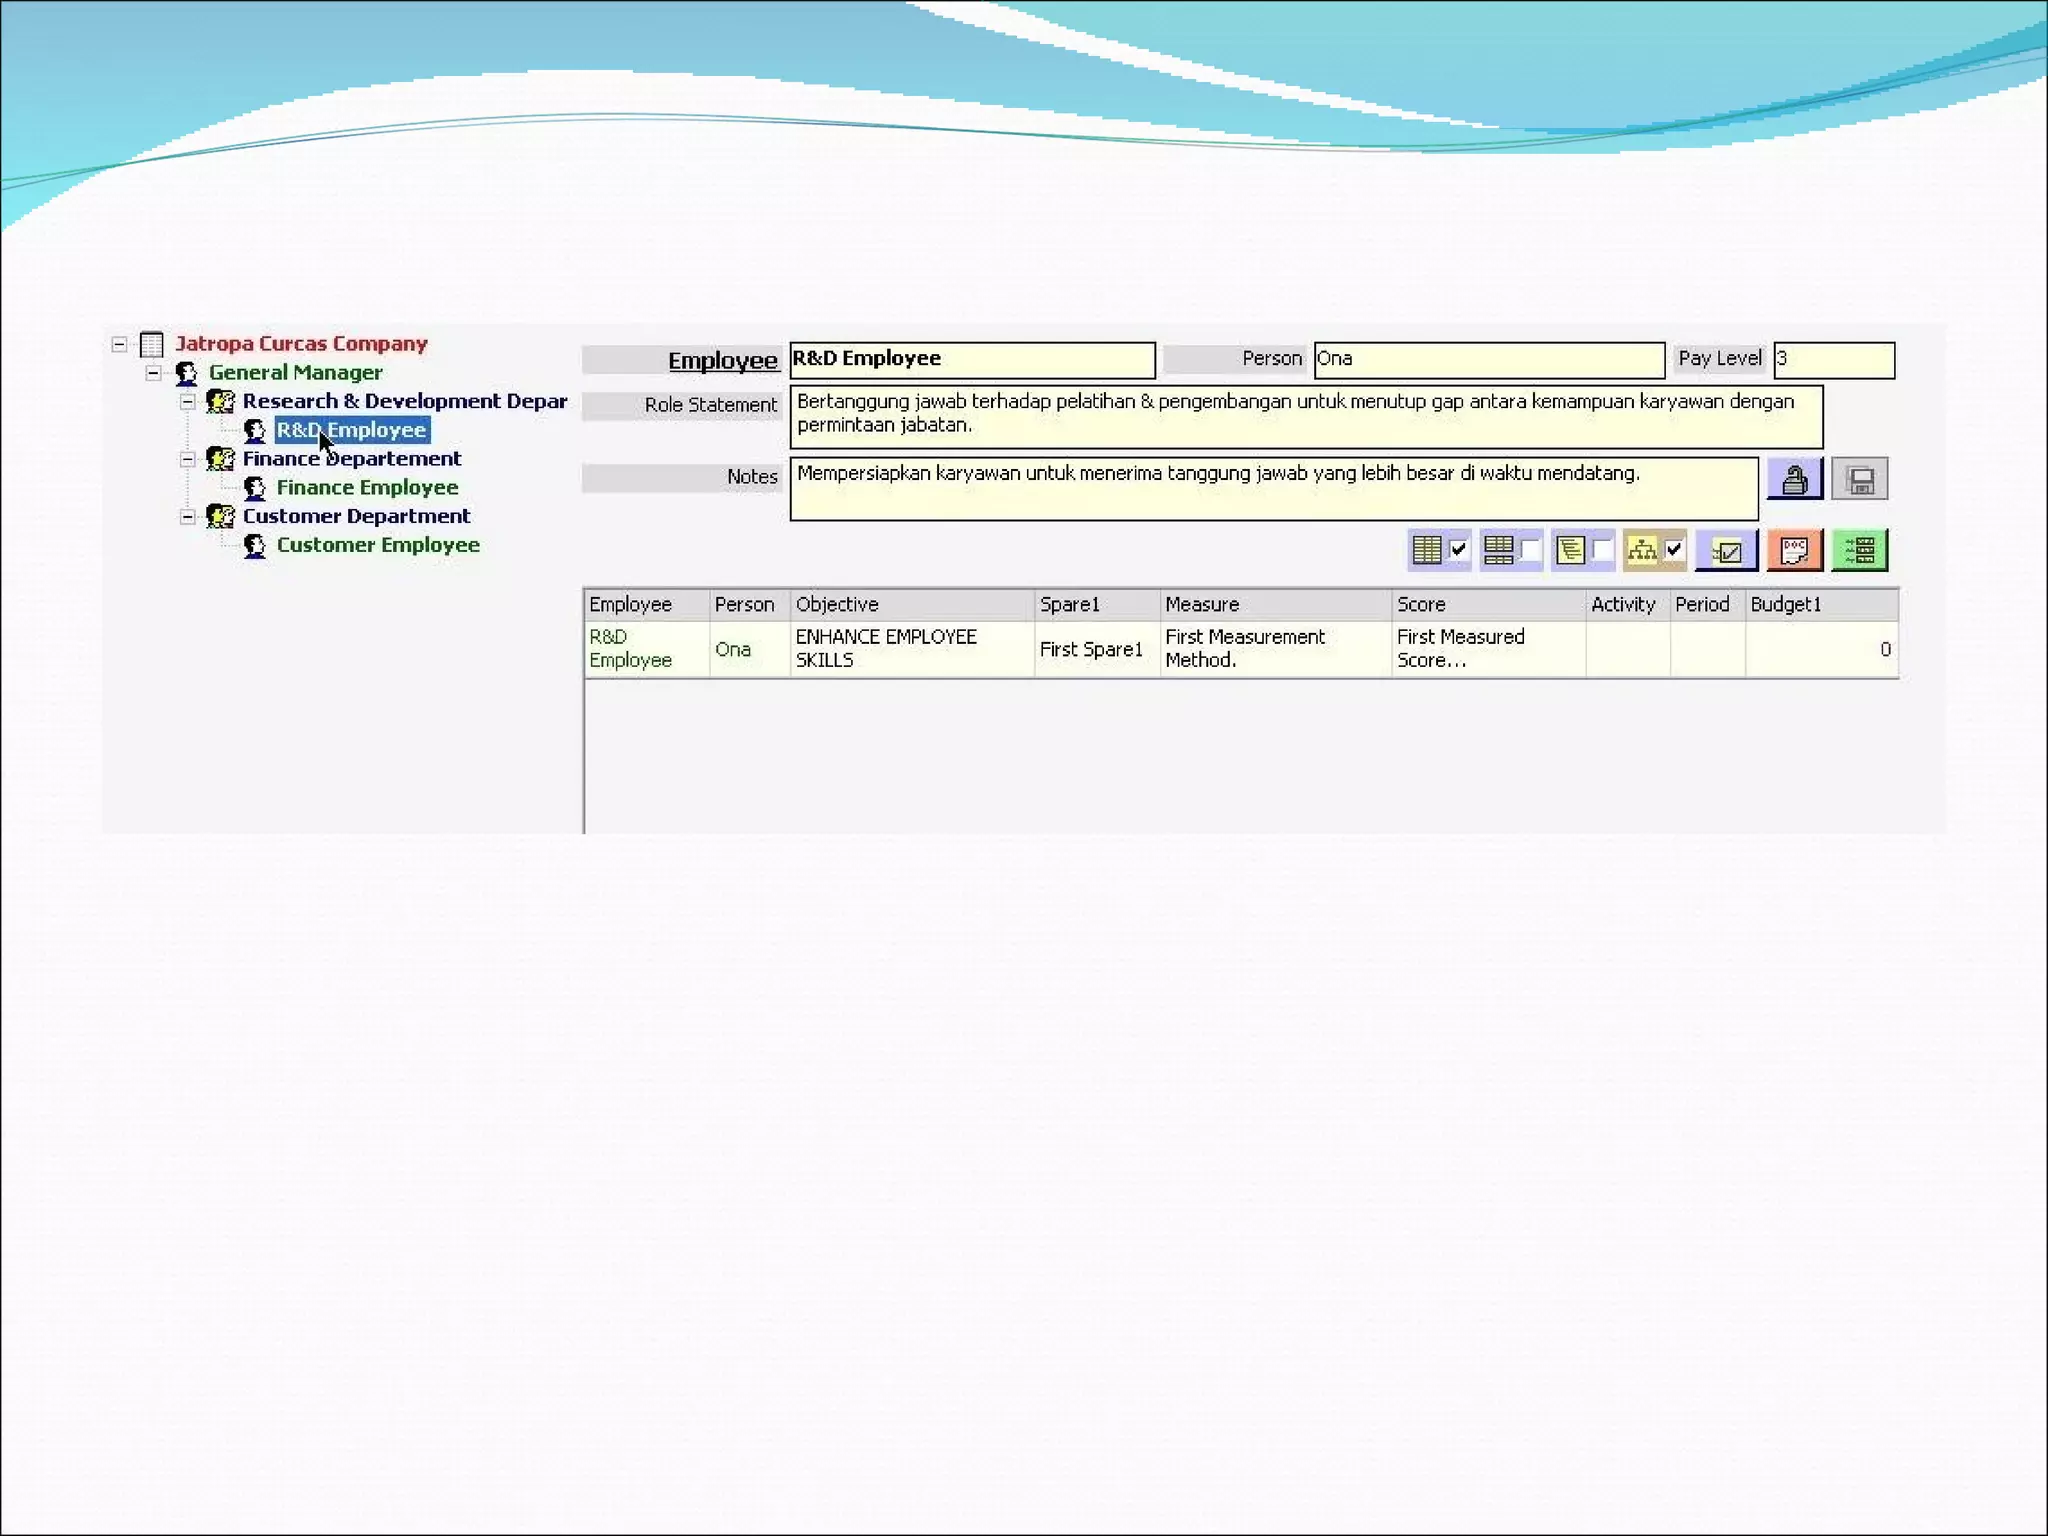Collapse the Research & Development Department node
This screenshot has height=1536, width=2048.
click(x=187, y=402)
